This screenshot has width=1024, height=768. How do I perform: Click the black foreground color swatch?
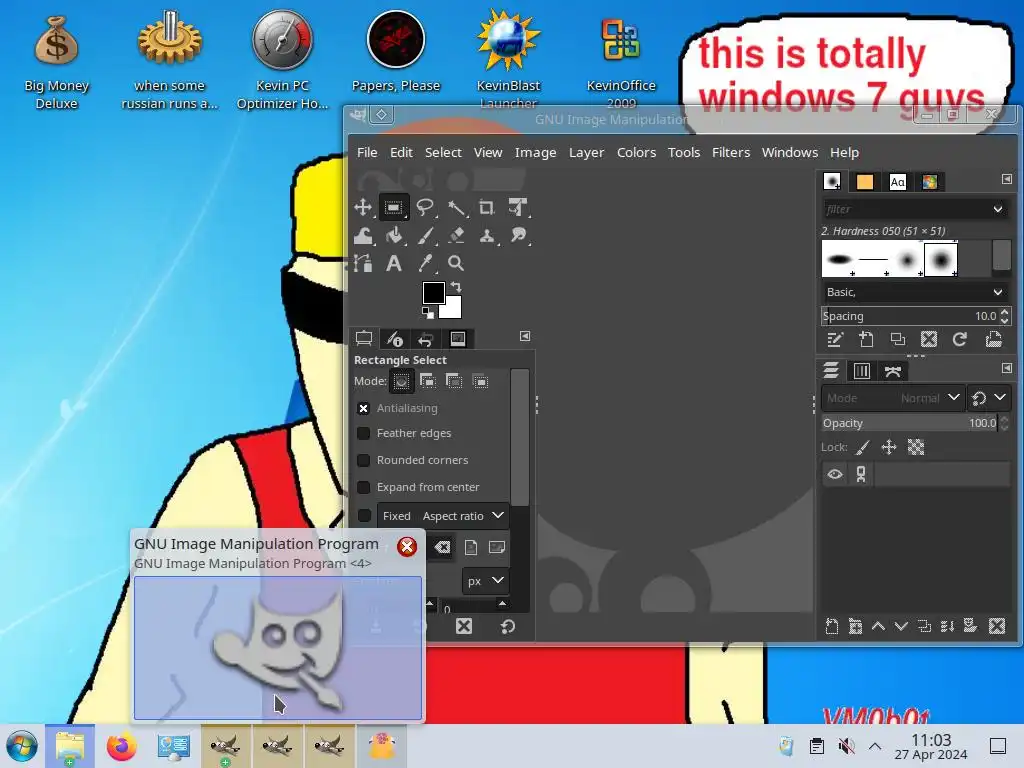point(433,293)
